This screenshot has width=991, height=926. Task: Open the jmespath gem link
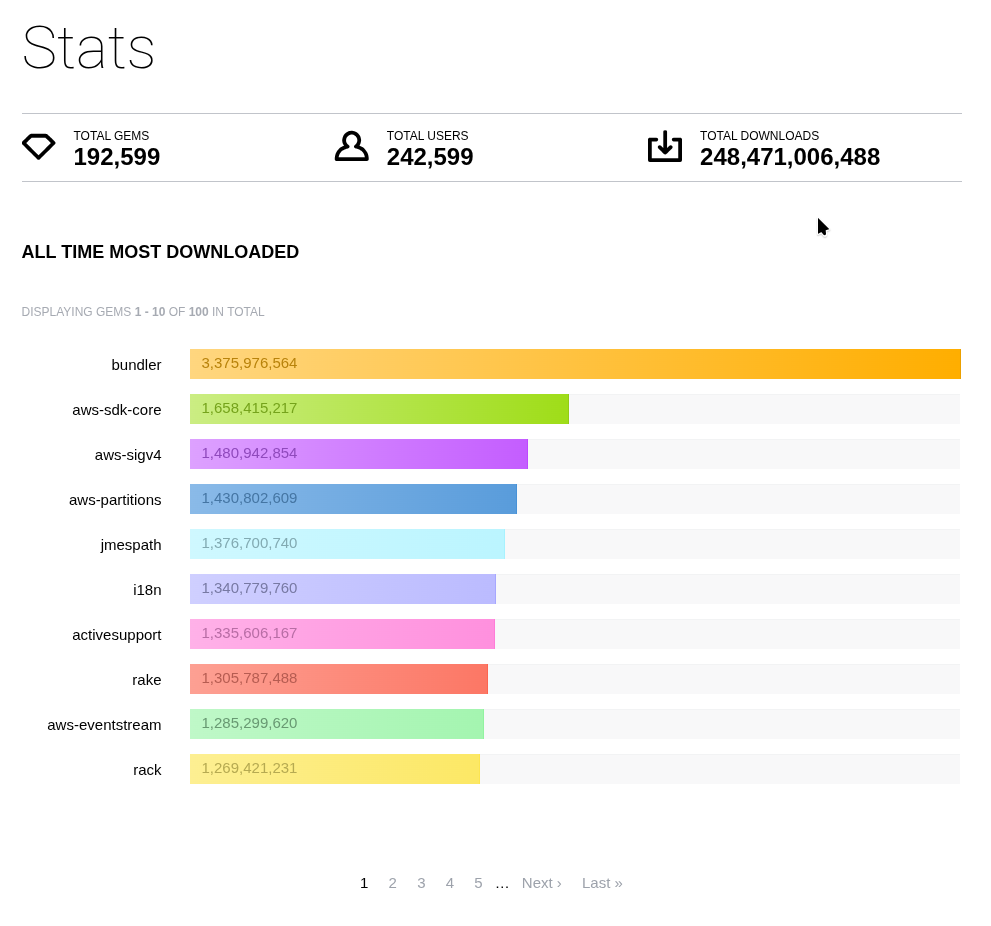[131, 545]
